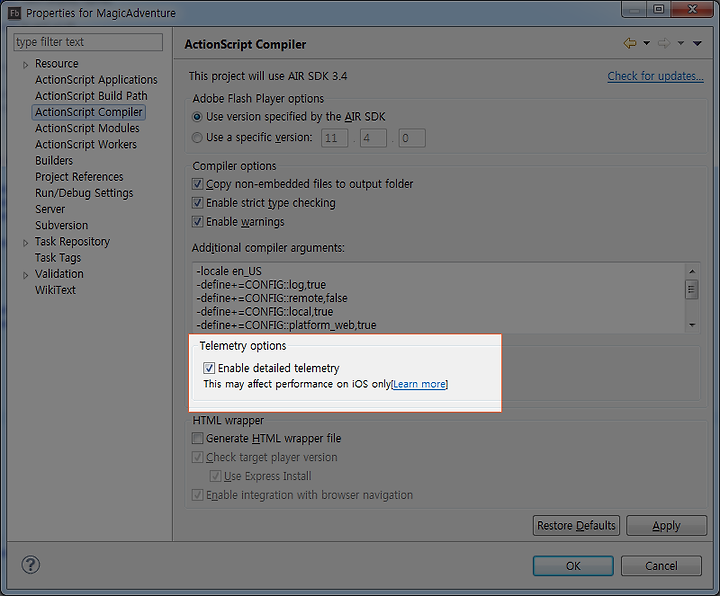Click the CONFIG::remote,false argument line

coord(272,298)
